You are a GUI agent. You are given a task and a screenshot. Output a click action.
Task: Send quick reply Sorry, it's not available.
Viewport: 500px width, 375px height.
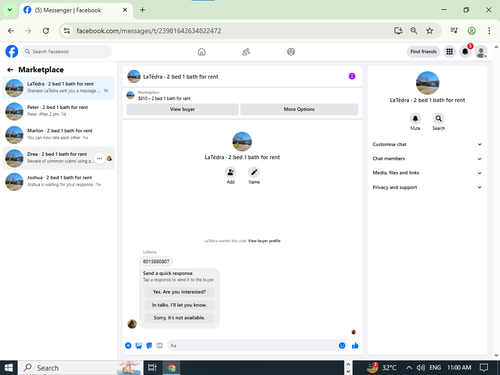coord(179,318)
